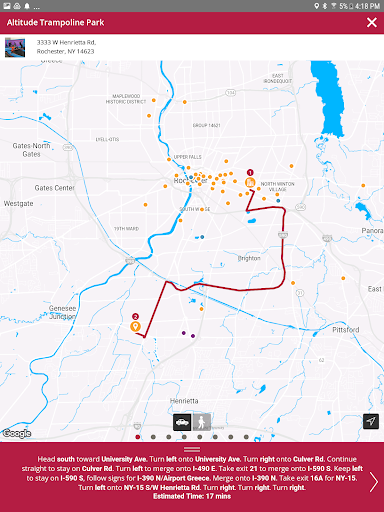Screen dimensions: 384x512
Task: Tap the orange destination pin marker
Action: coord(135,326)
